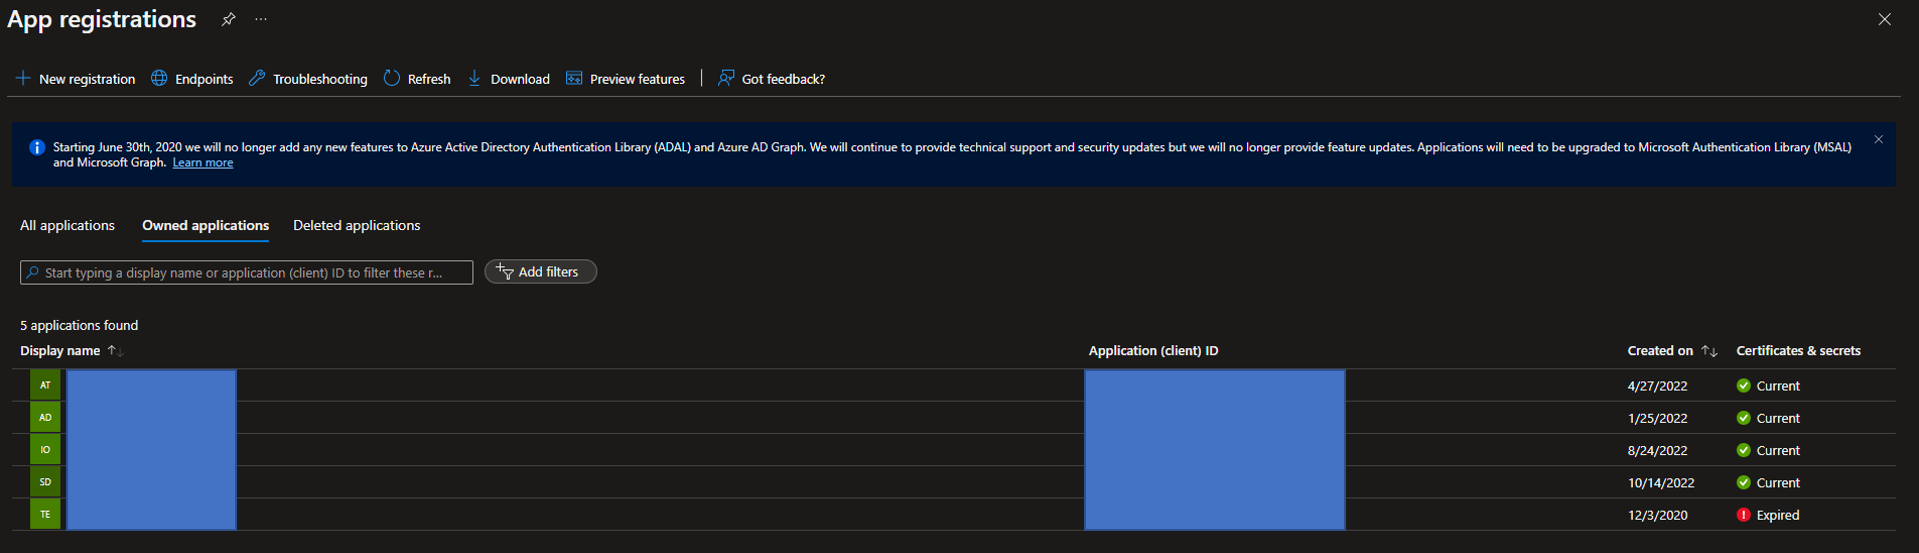Open Preview features panel
1919x553 pixels.
click(625, 79)
